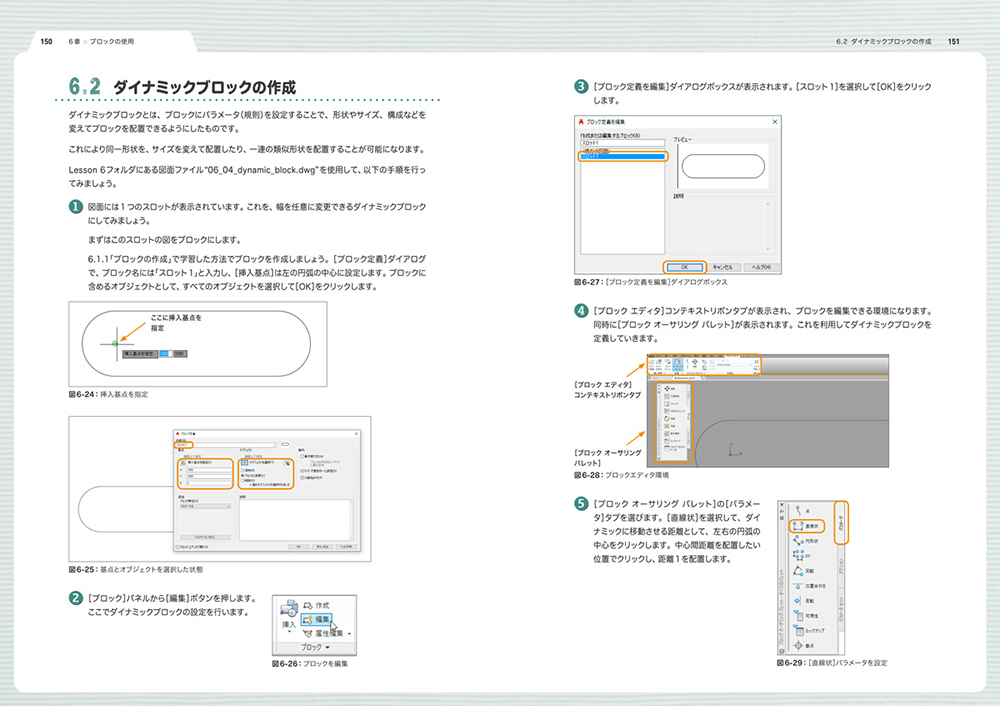Image resolution: width=1000 pixels, height=706 pixels.
Task: Click the quick select icon in ブロック定義 dialog
Action: (x=288, y=463)
